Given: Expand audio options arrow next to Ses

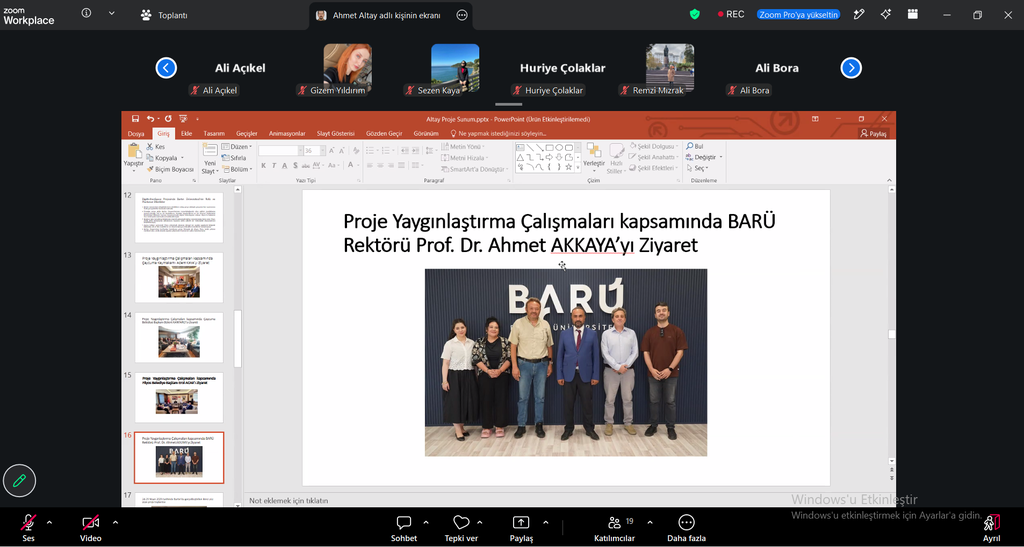Looking at the screenshot, I should click(49, 522).
